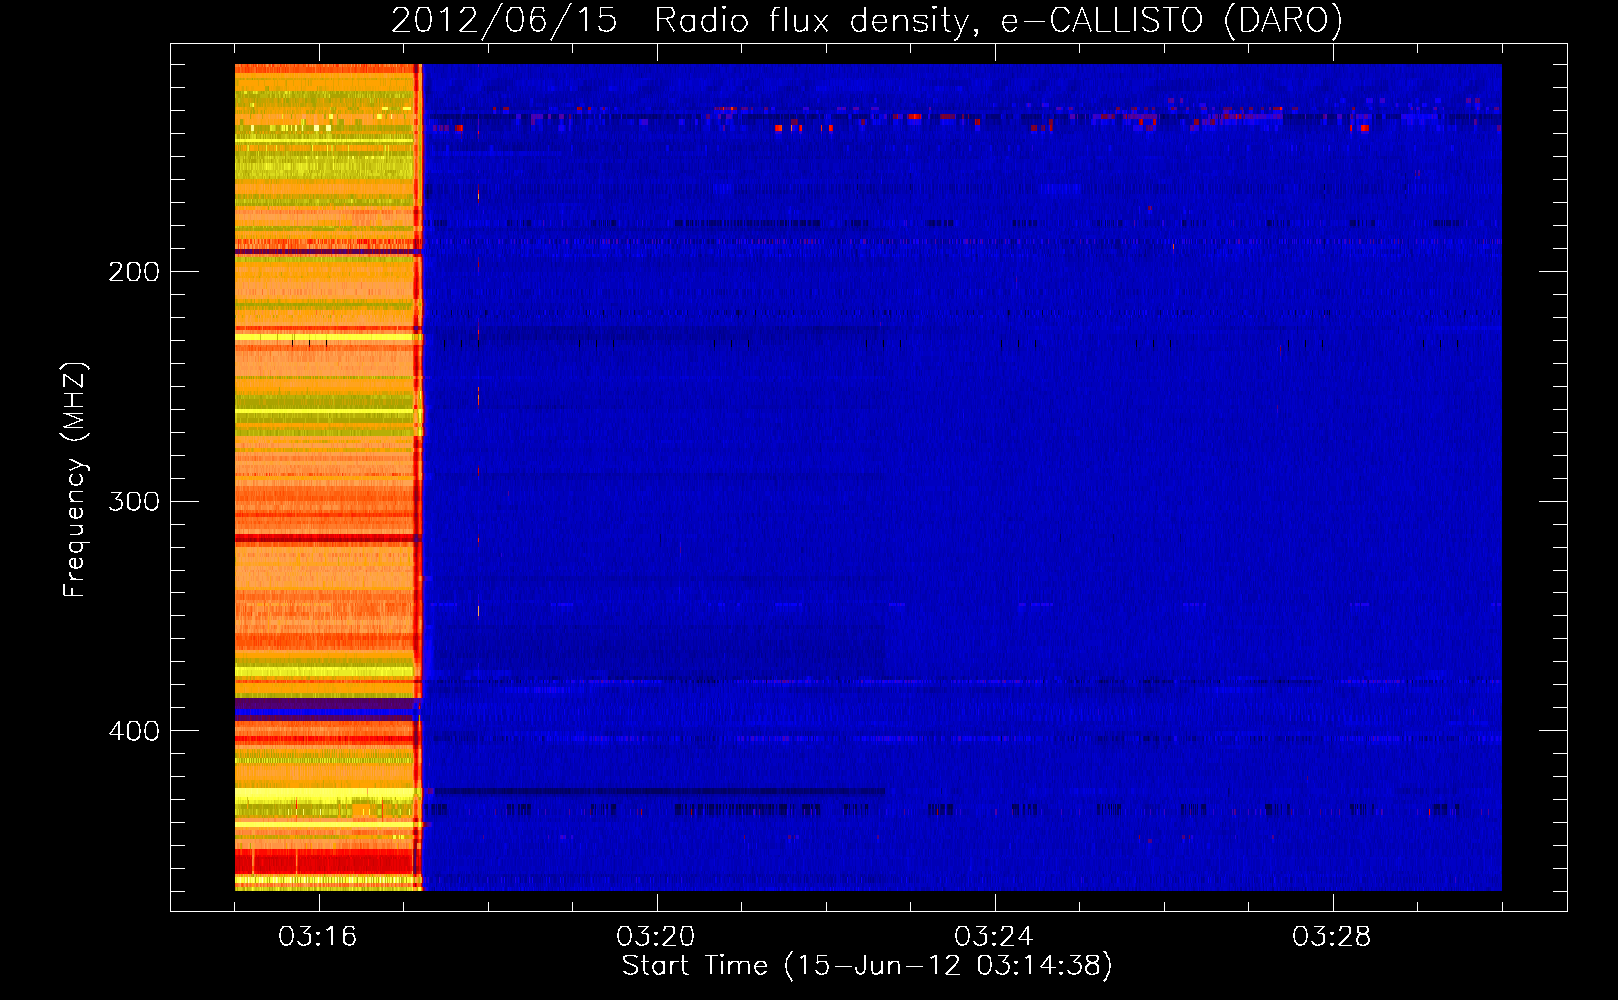1618x1000 pixels.
Task: Select the 'Frequency (MHZ)' y-axis label
Action: pyautogui.click(x=75, y=479)
